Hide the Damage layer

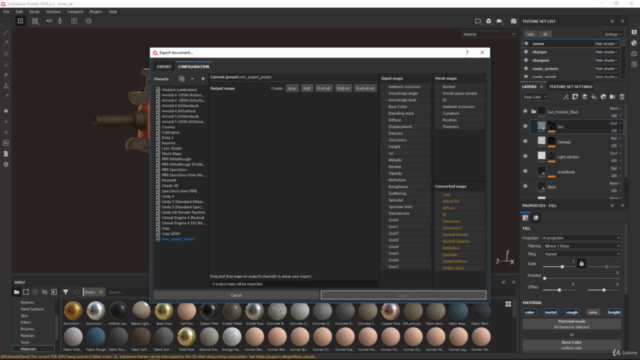coord(525,141)
